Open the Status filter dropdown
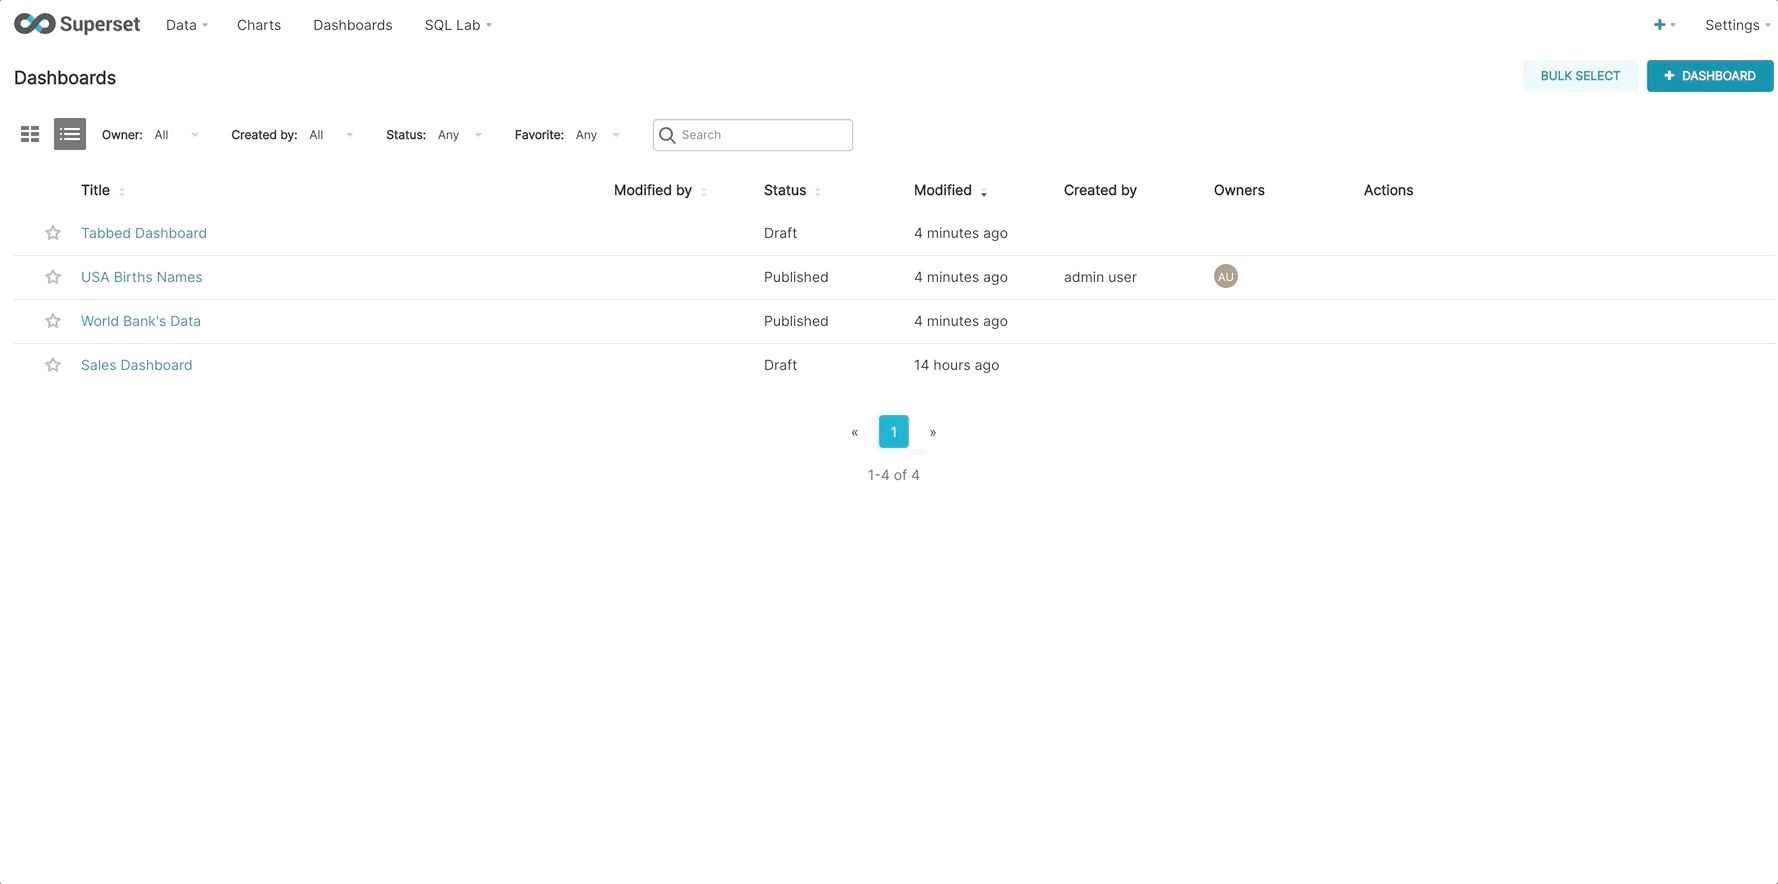 tap(460, 135)
